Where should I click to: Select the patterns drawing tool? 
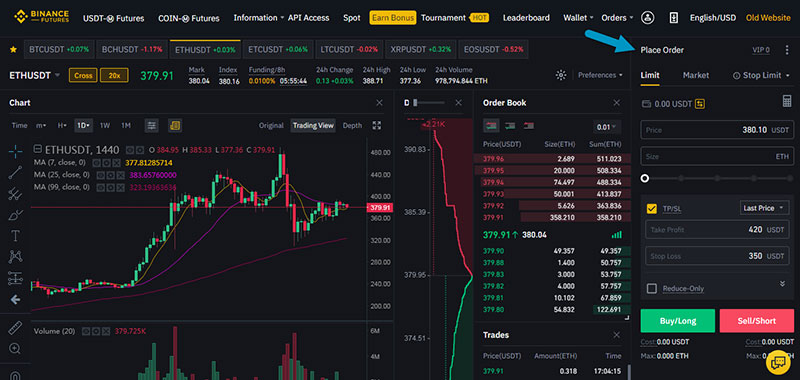pyautogui.click(x=15, y=257)
